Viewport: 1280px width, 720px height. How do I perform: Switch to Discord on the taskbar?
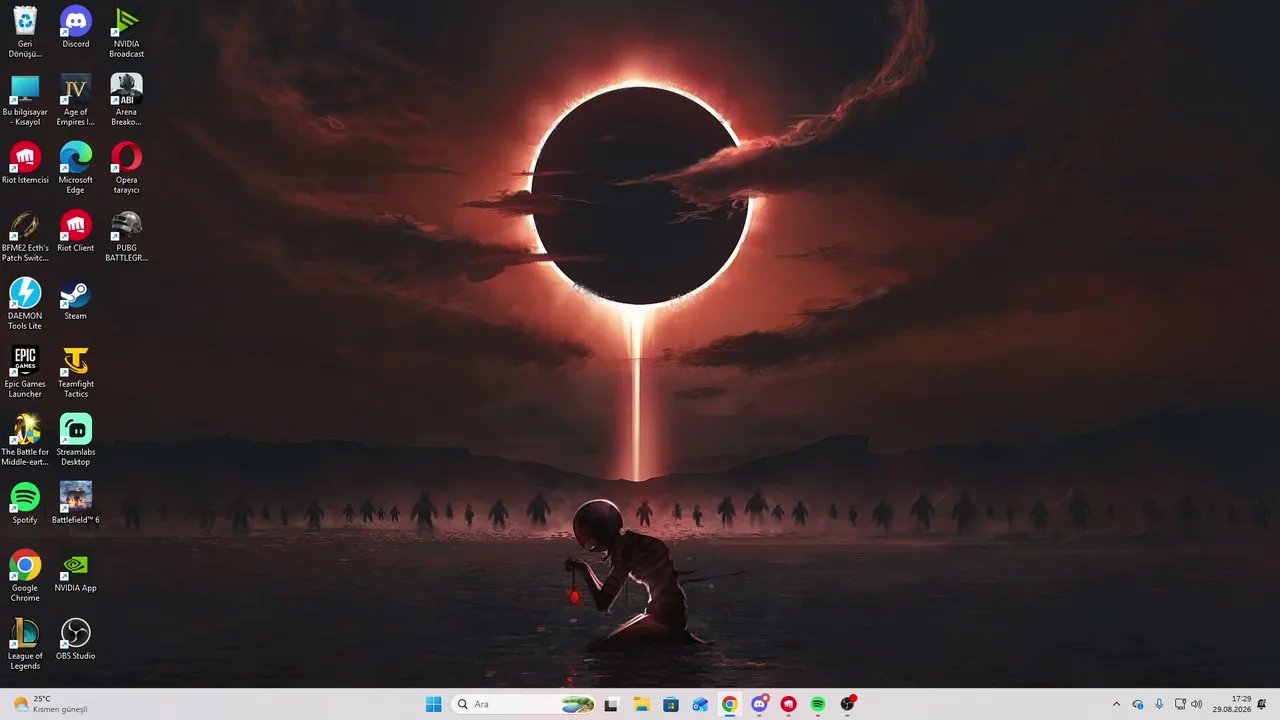point(759,704)
